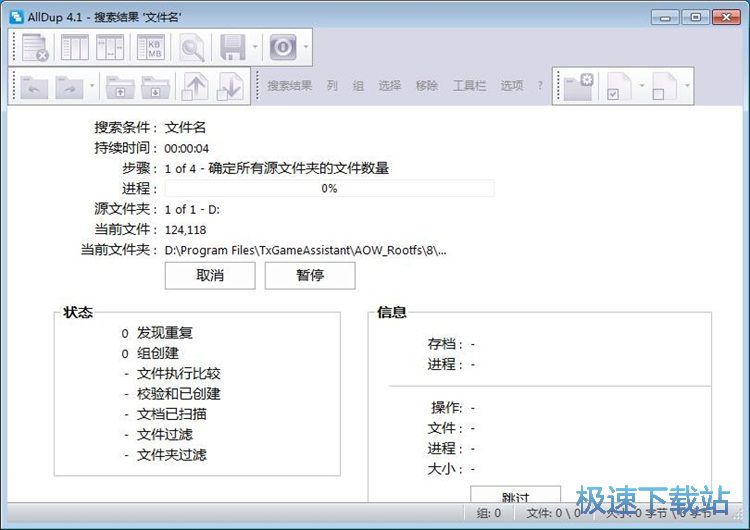The height and width of the screenshot is (530, 750).
Task: Click the collapse groups folder-up icon
Action: [120, 87]
